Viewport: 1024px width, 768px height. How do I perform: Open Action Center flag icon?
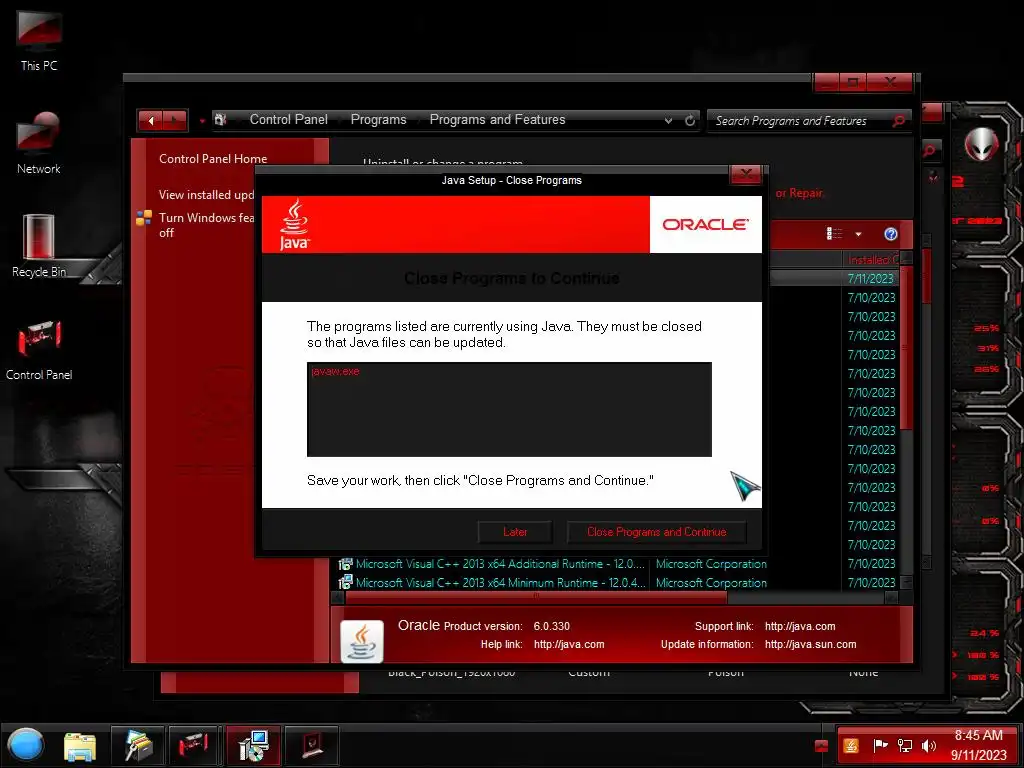click(x=880, y=745)
